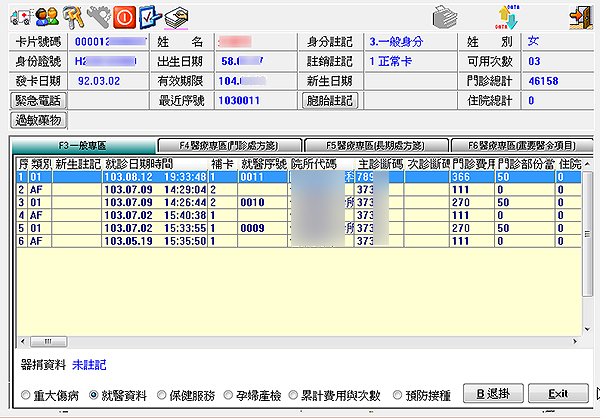Click the keys icon in toolbar
Viewport: 600px width, 418px height.
pos(73,15)
